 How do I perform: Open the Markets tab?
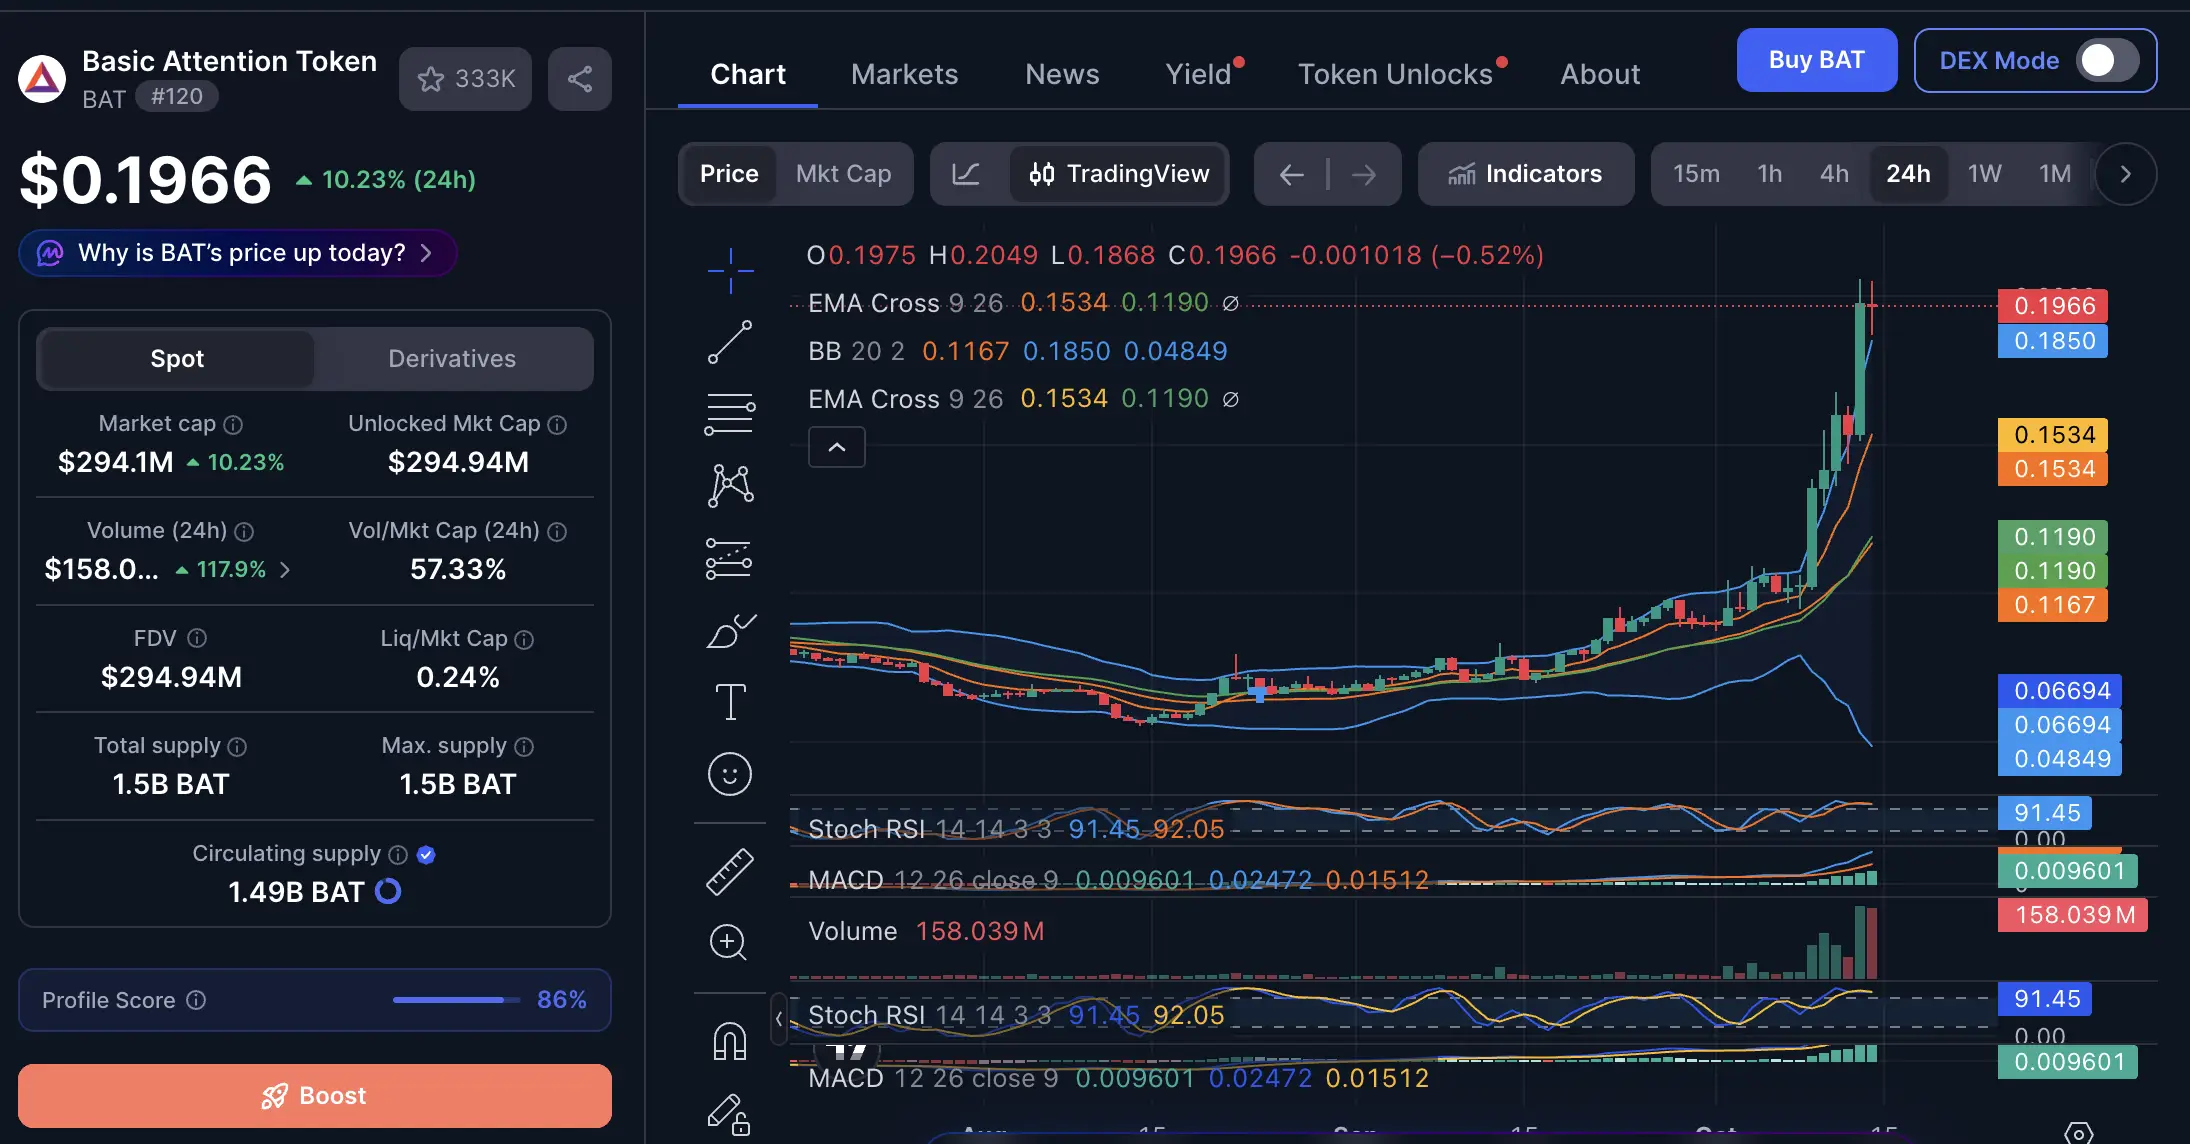click(x=904, y=74)
